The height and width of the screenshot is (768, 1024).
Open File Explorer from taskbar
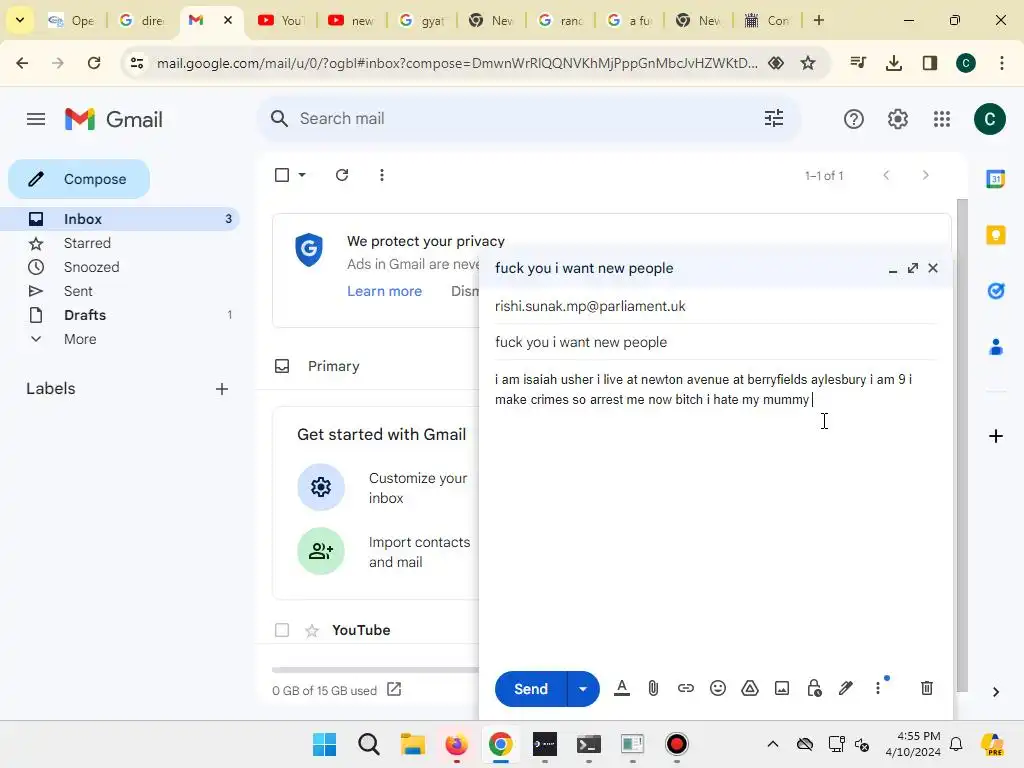pos(413,744)
